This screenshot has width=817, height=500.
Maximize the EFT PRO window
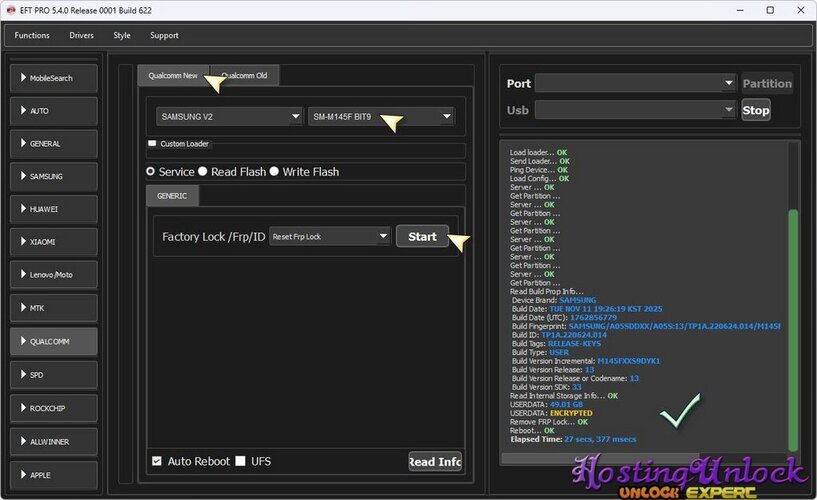coord(770,10)
